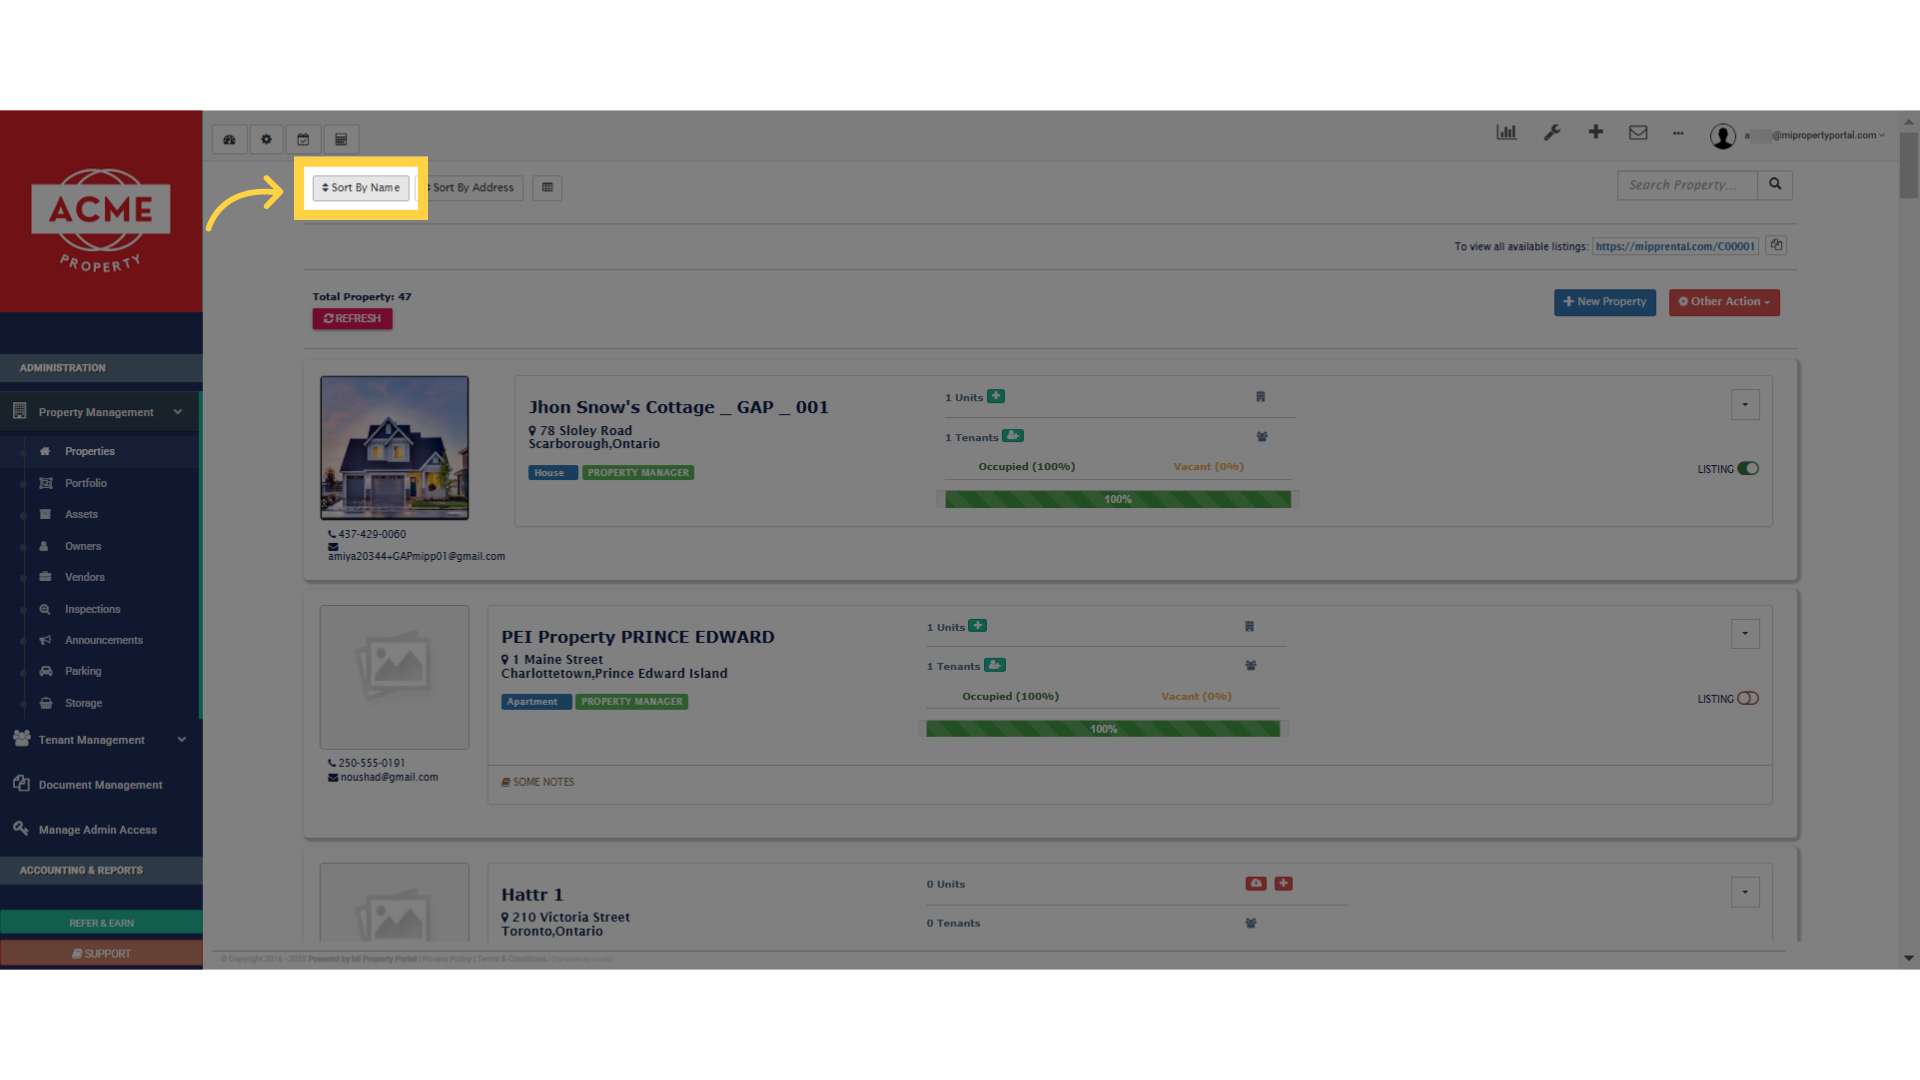1920x1080 pixels.
Task: Open the mail envelope icon
Action: pyautogui.click(x=1638, y=132)
